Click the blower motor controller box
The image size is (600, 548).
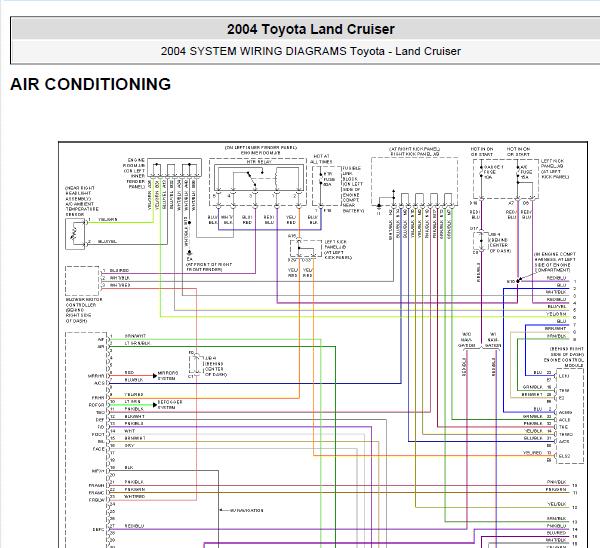82,281
